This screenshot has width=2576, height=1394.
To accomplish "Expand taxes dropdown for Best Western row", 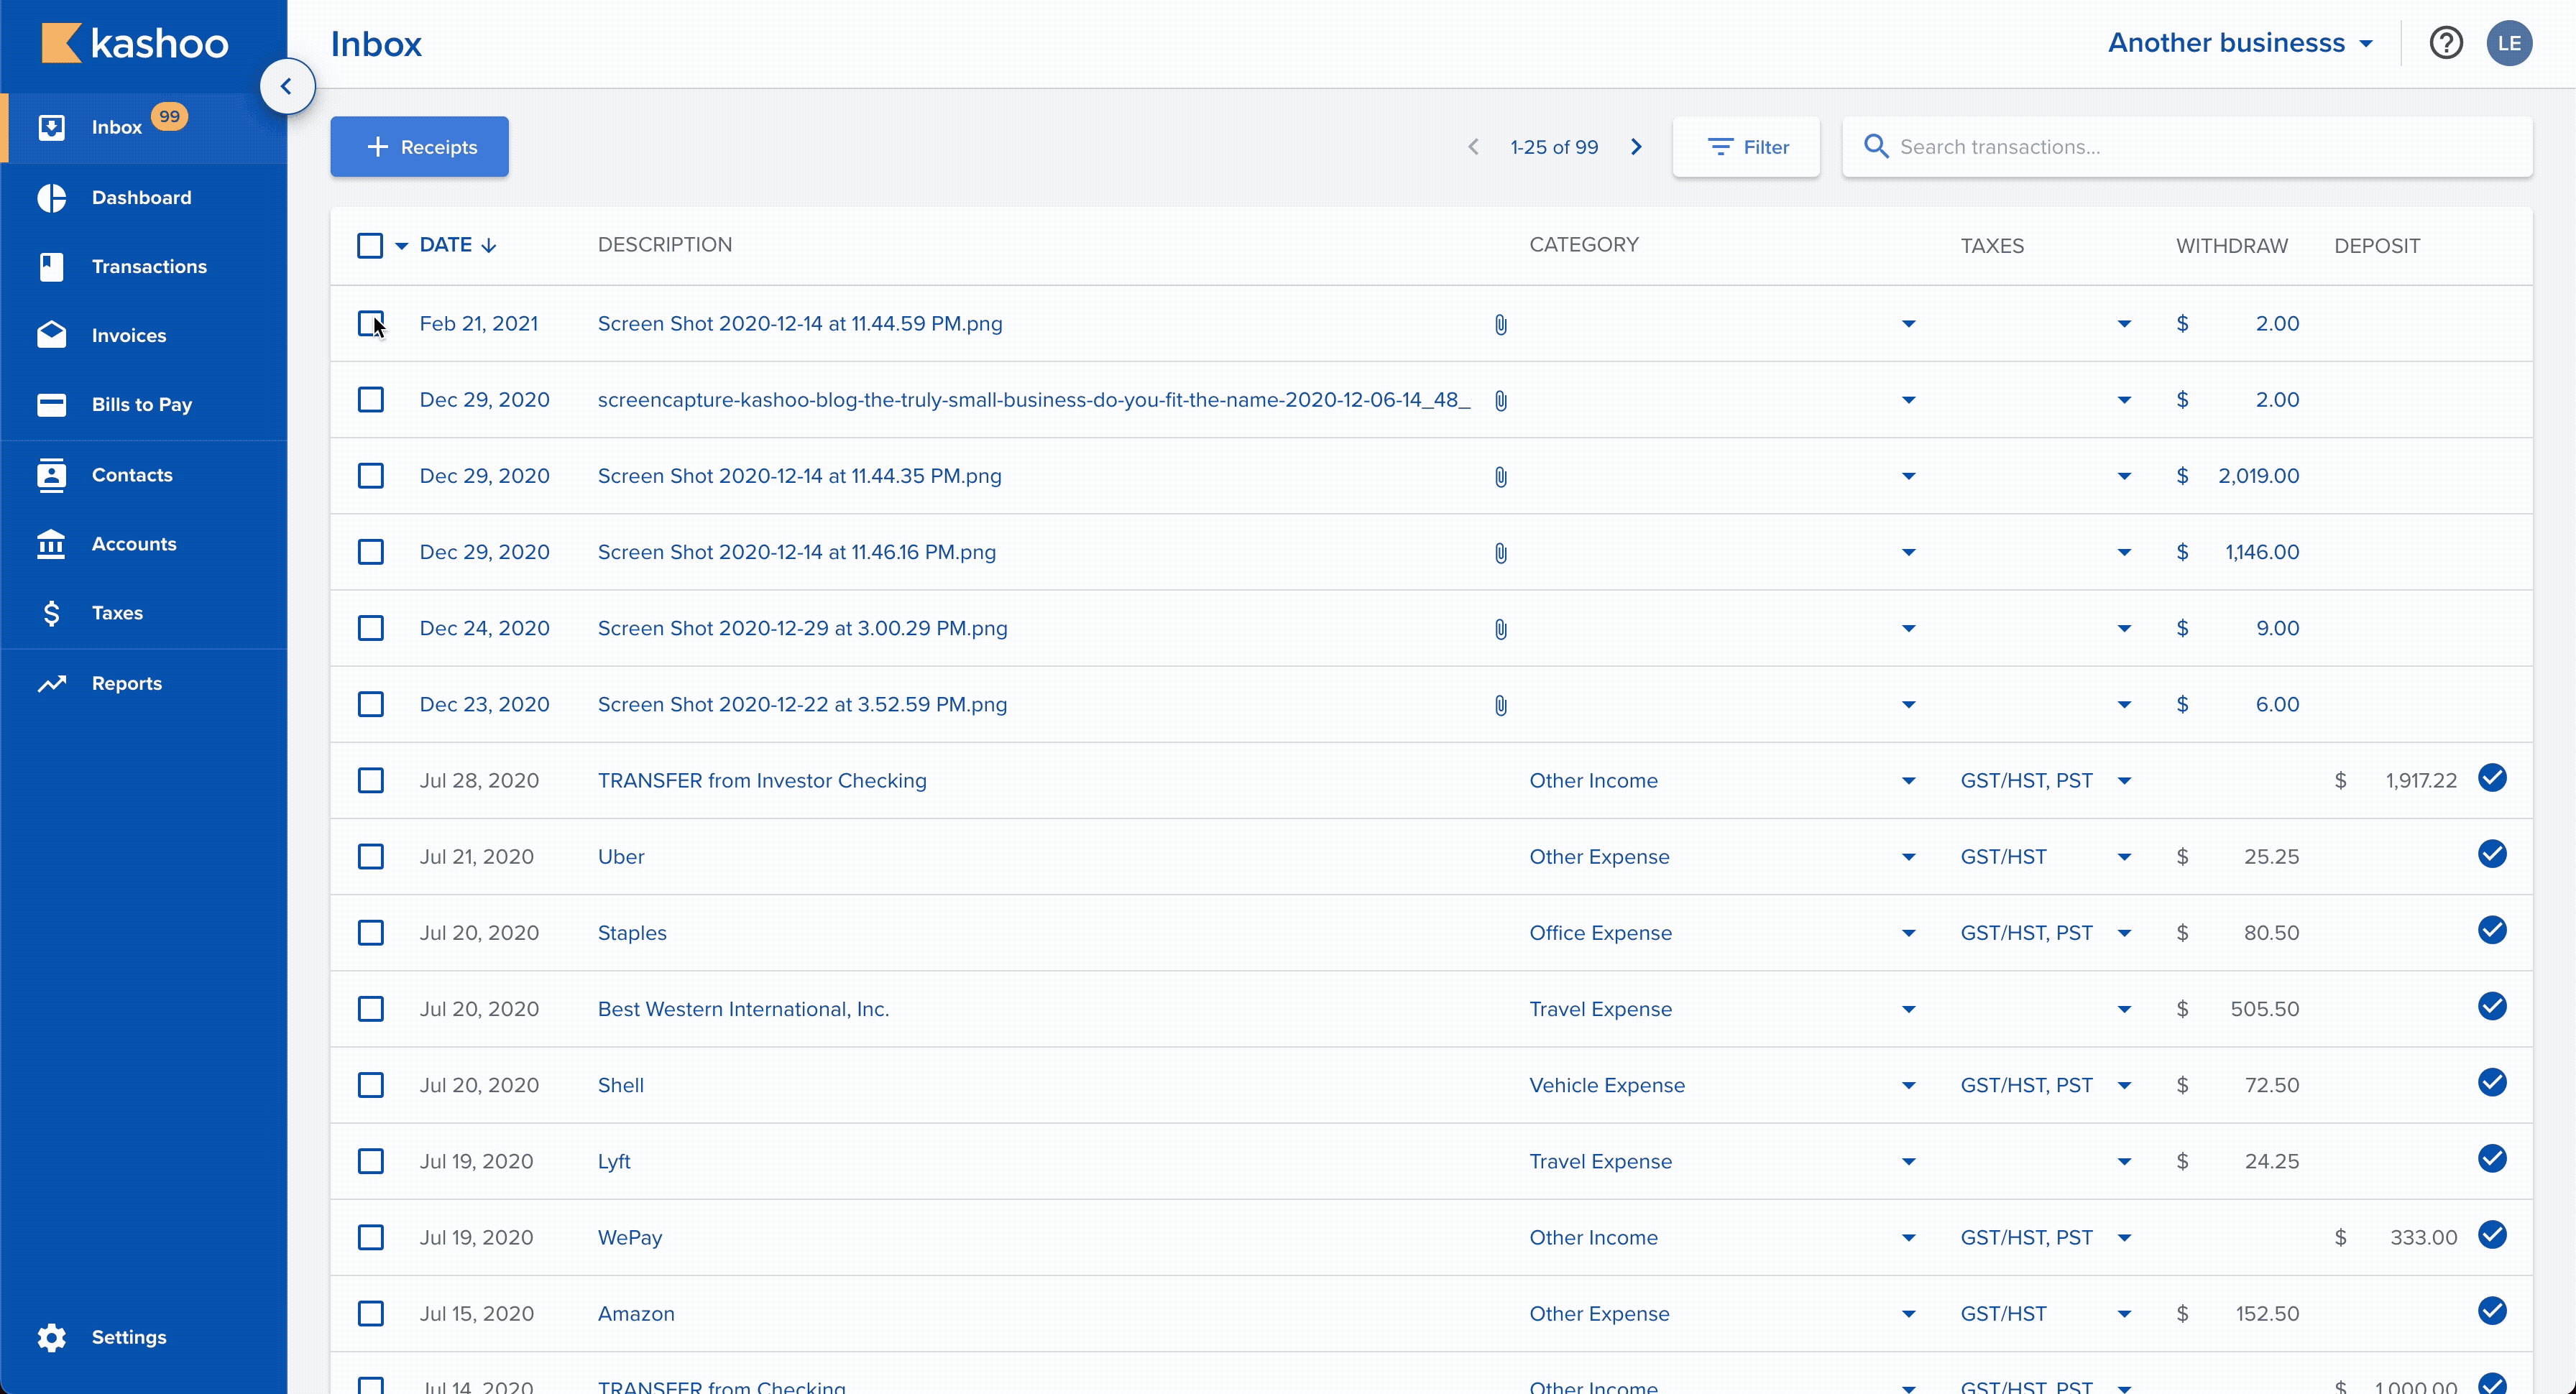I will pyautogui.click(x=2124, y=1009).
